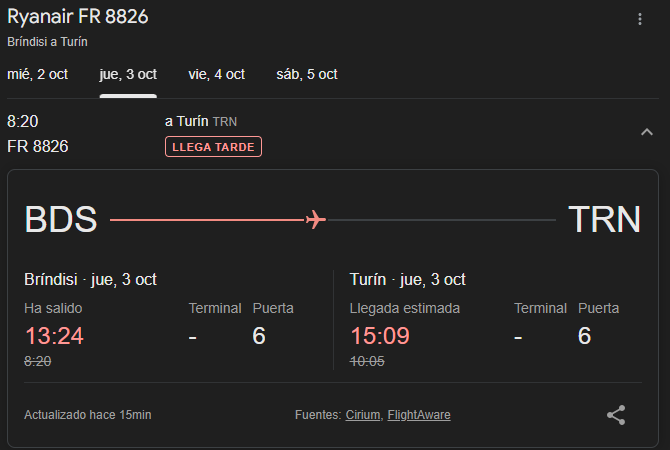Click the flight progress line
This screenshot has height=450, width=670.
(333, 220)
